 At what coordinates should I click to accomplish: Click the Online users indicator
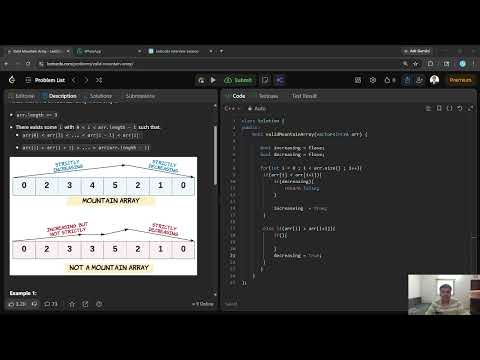coord(203,304)
